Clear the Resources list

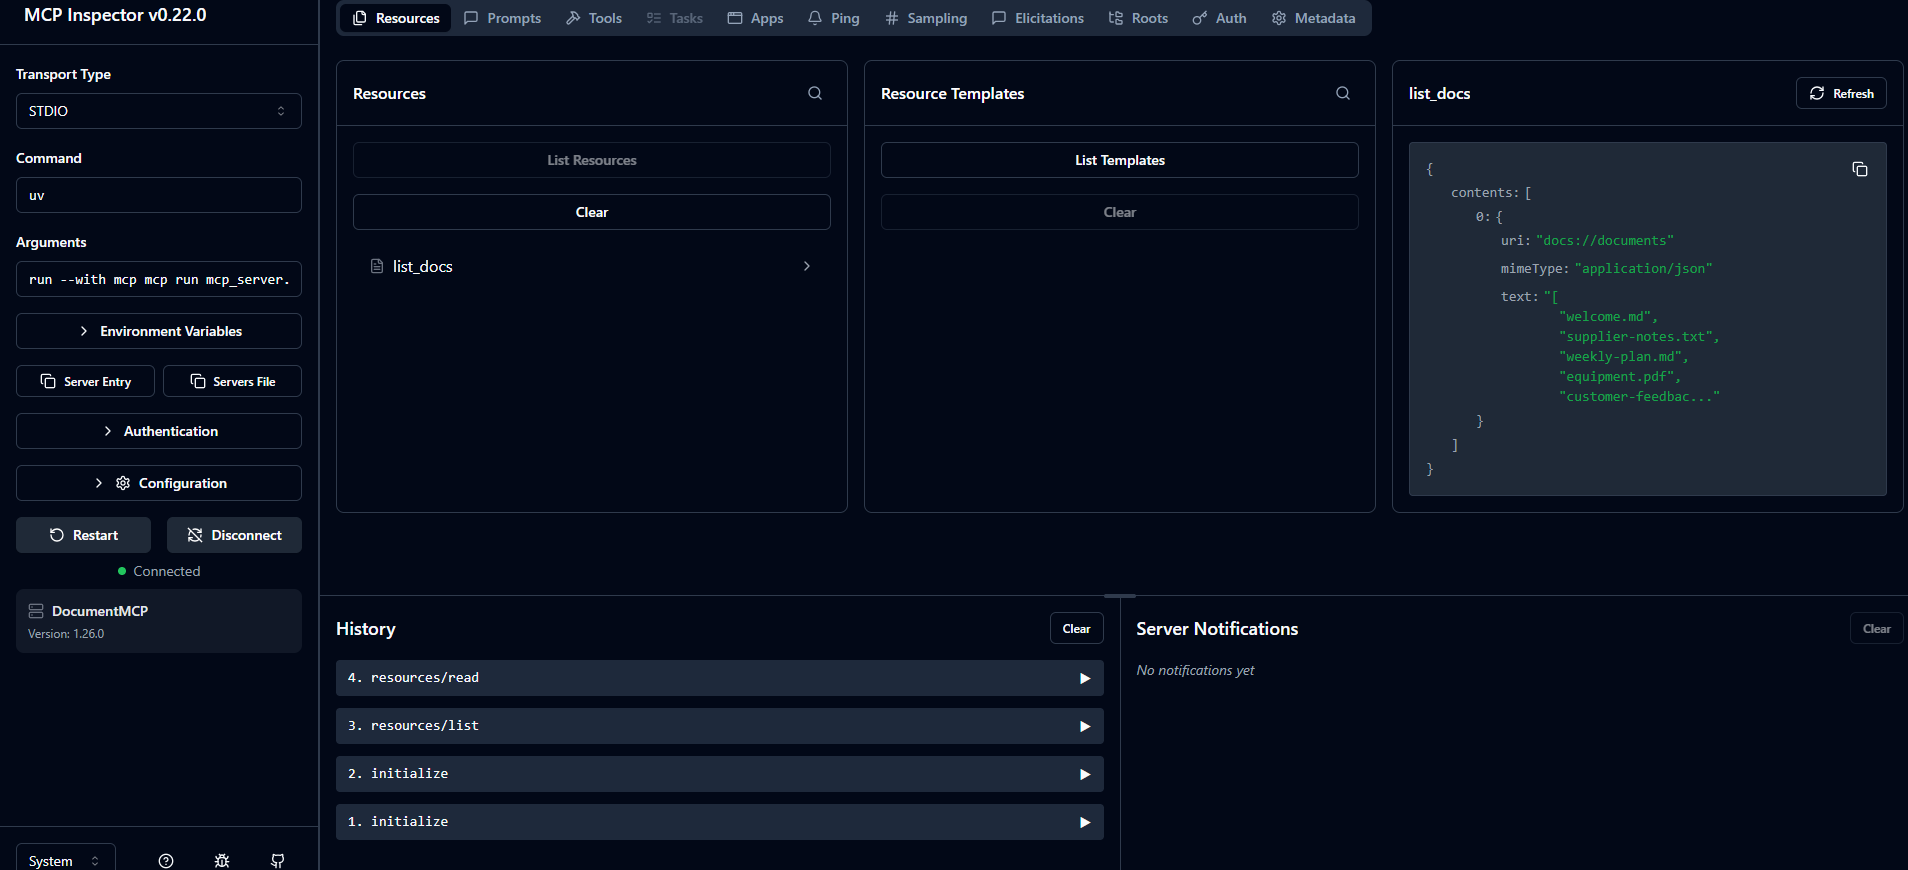tap(592, 212)
